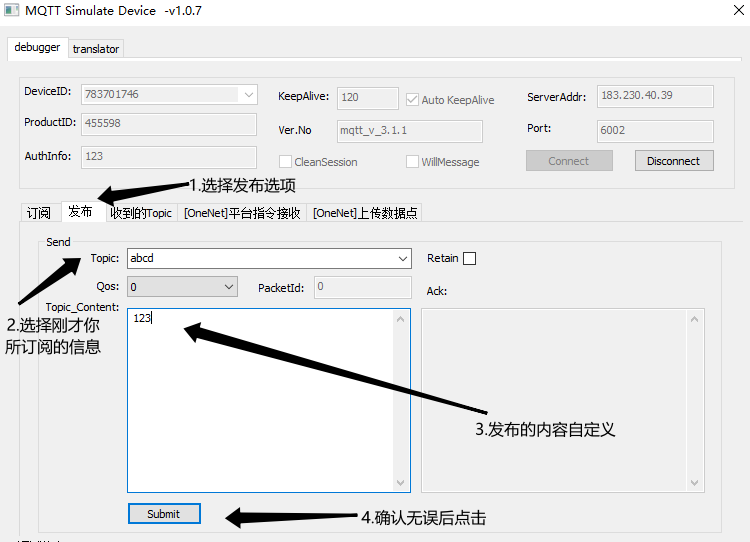The height and width of the screenshot is (542, 750).
Task: Click the Connect button
Action: pyautogui.click(x=569, y=161)
